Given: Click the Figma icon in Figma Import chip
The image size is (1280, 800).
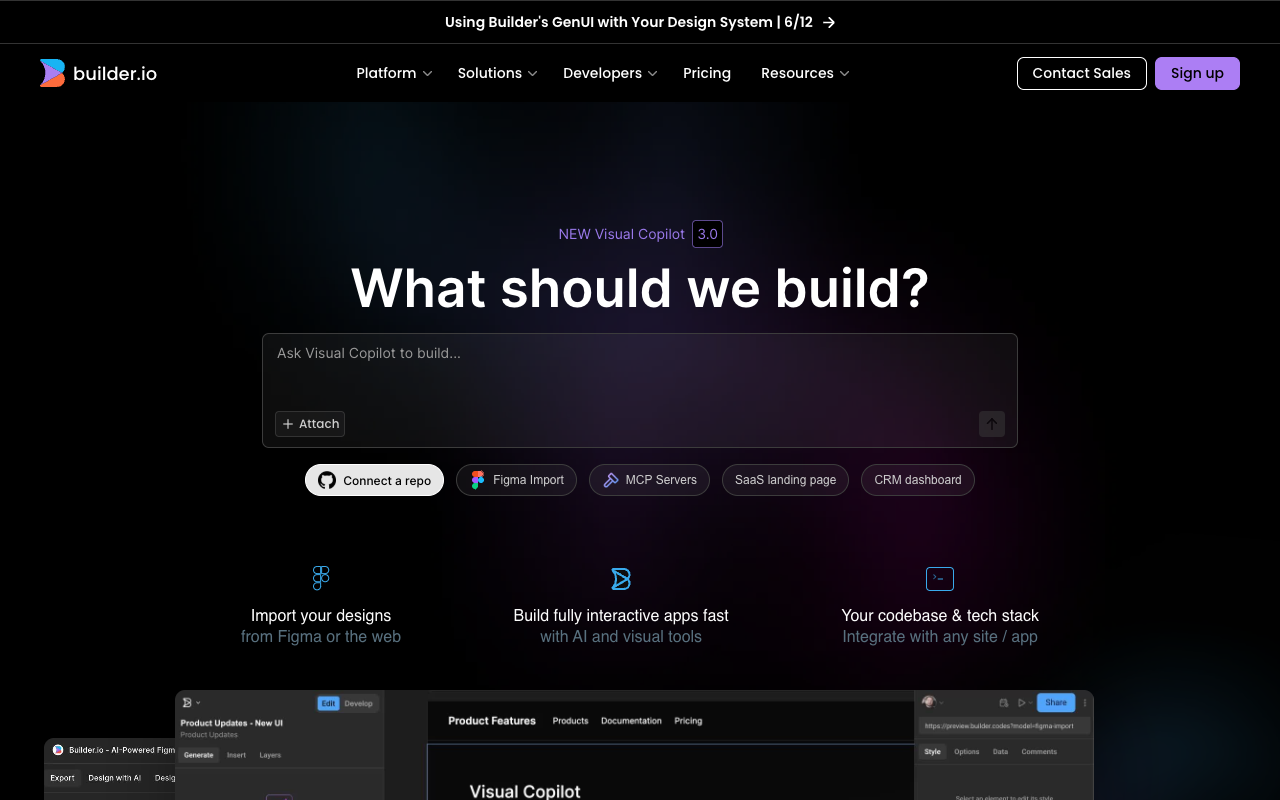Looking at the screenshot, I should (478, 480).
